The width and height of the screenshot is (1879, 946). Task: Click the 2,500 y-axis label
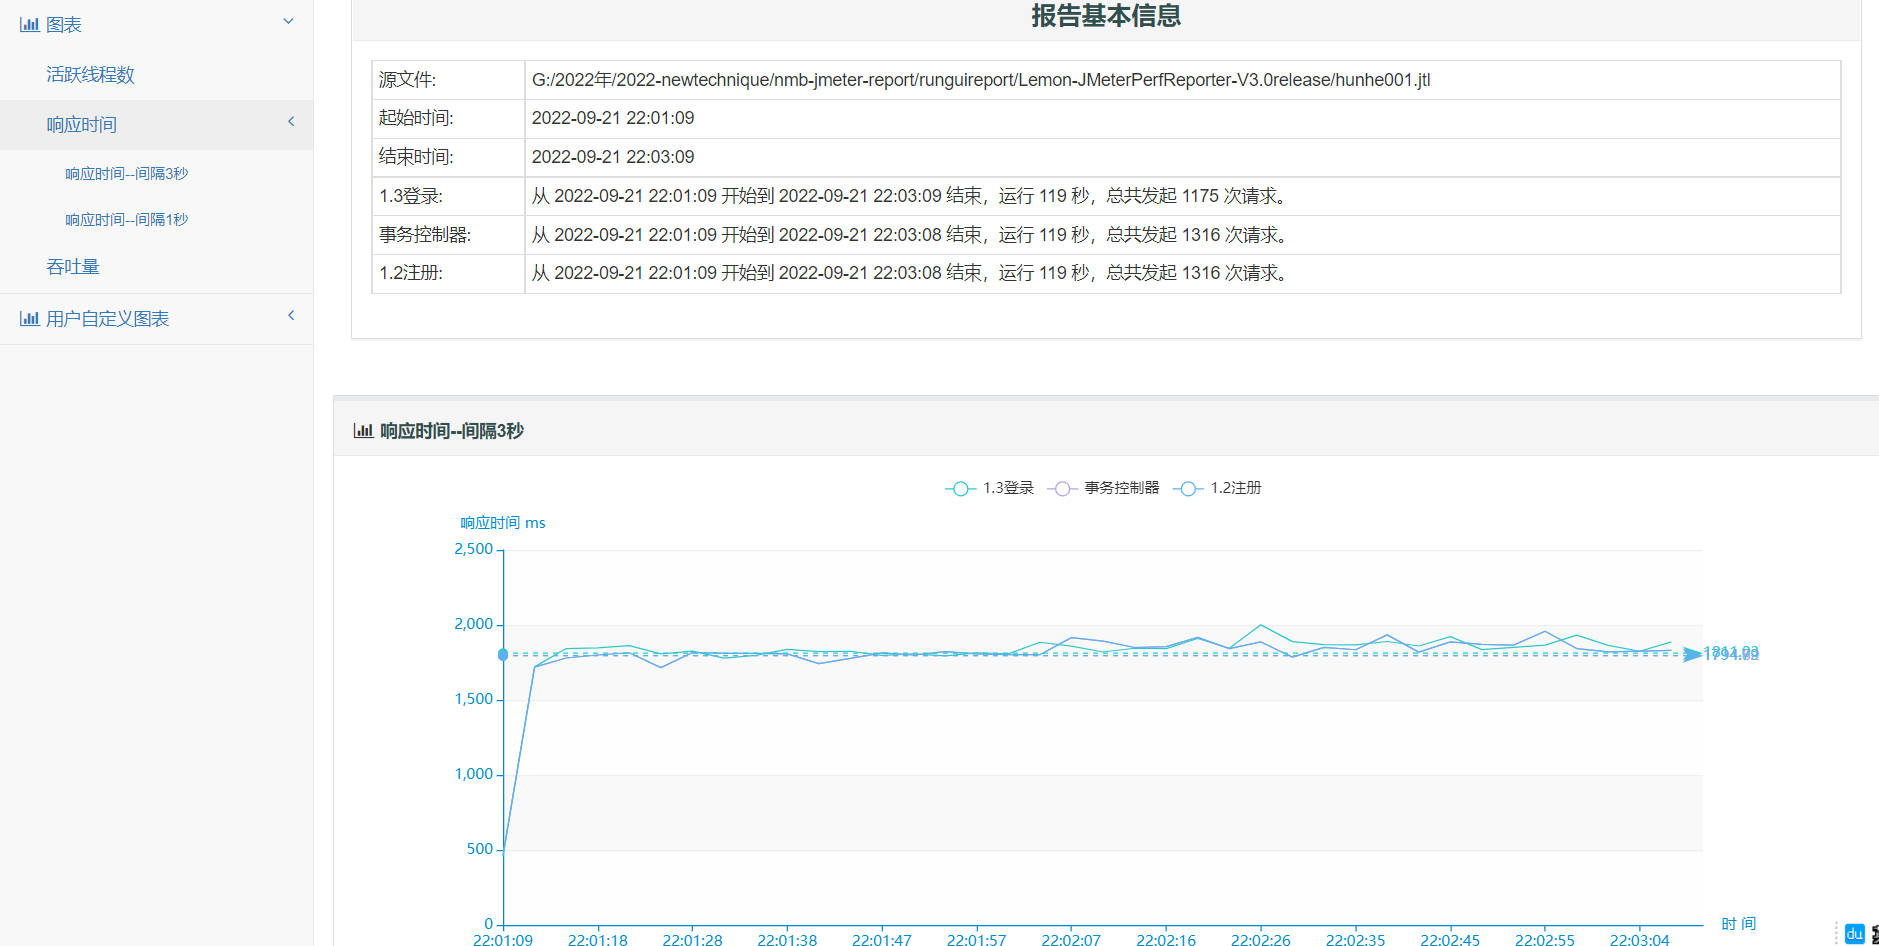click(474, 549)
